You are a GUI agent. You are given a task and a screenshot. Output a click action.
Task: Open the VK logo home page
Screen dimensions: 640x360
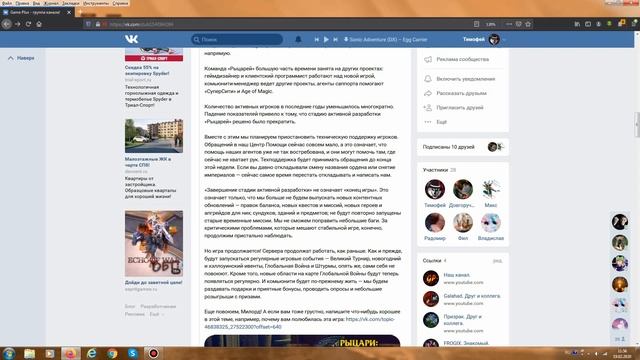click(x=131, y=39)
